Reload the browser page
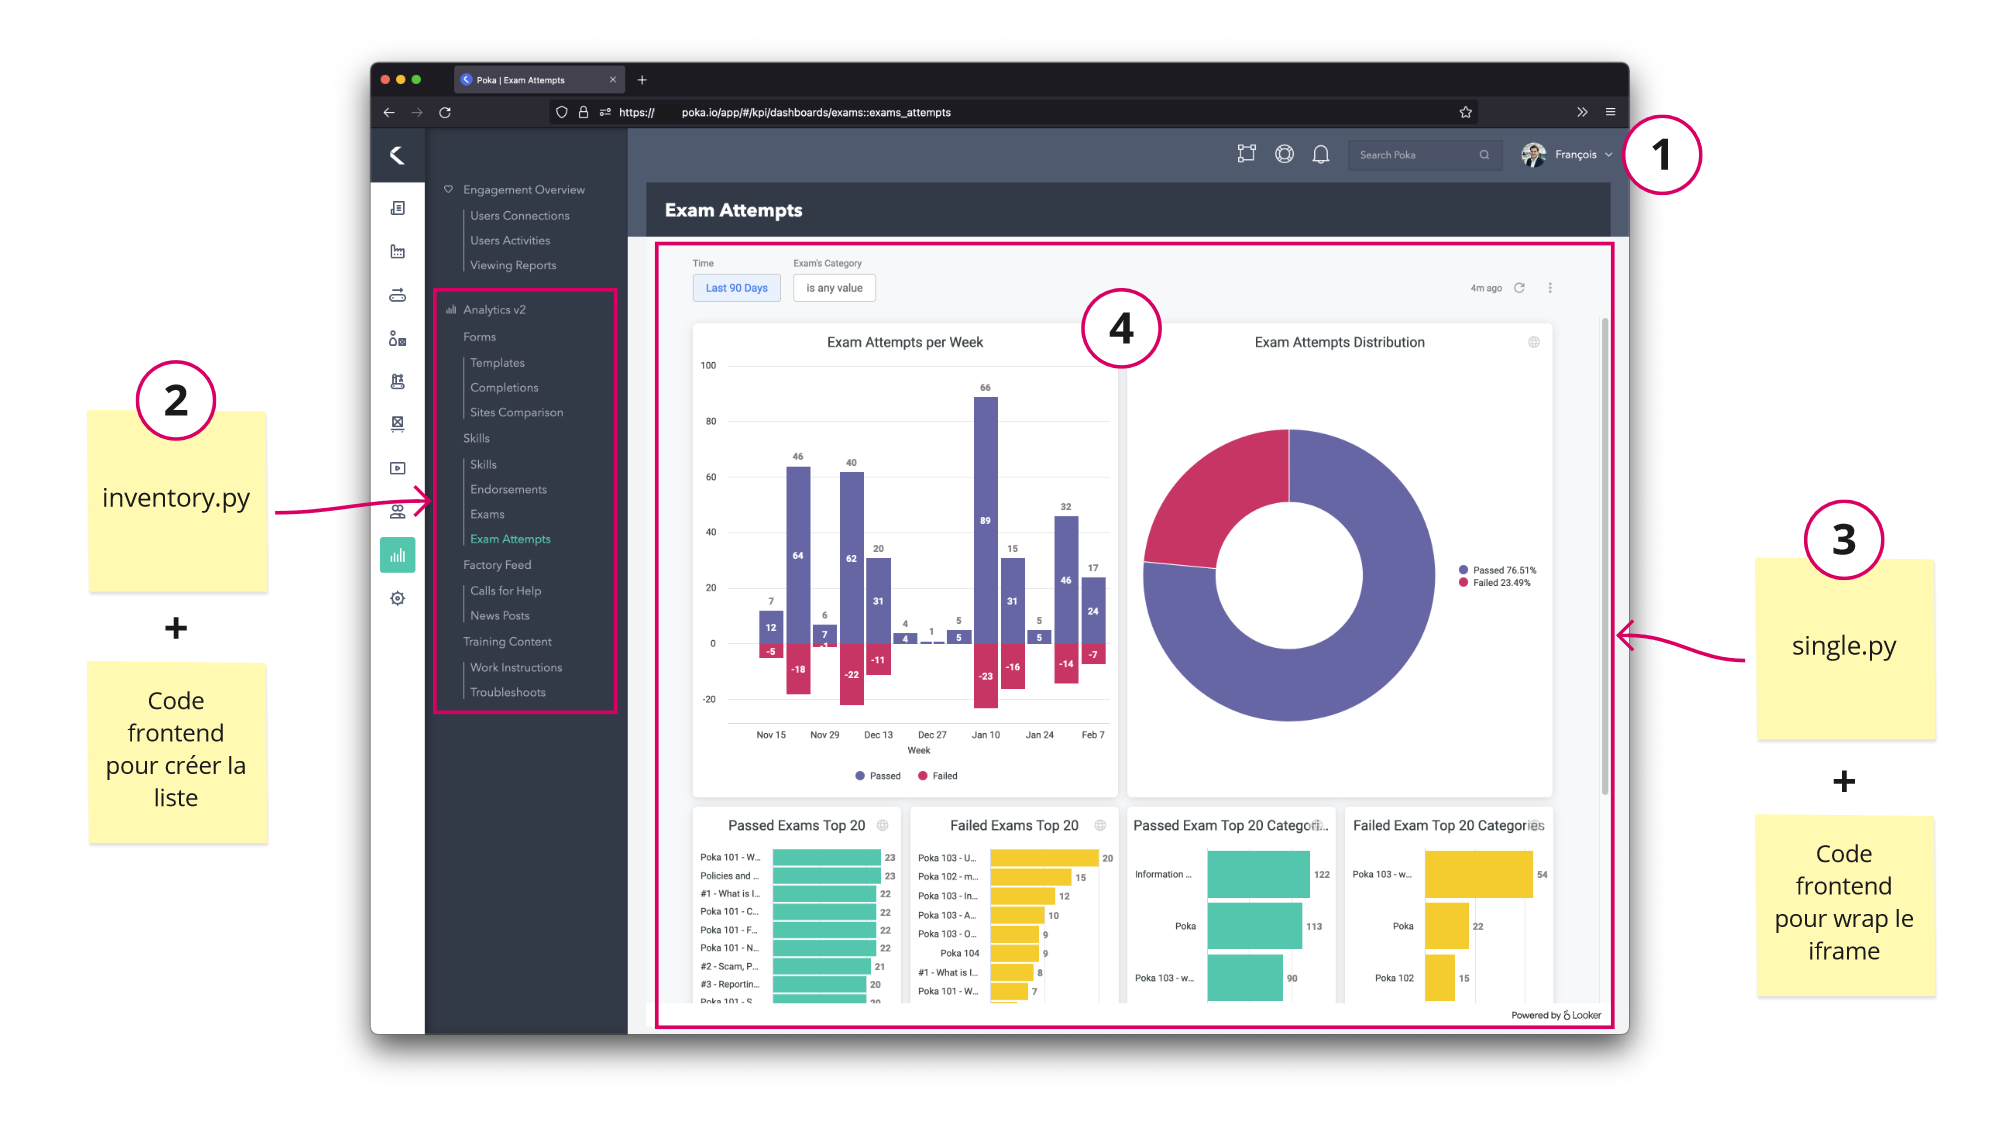Image resolution: width=2000 pixels, height=1124 pixels. pos(445,112)
